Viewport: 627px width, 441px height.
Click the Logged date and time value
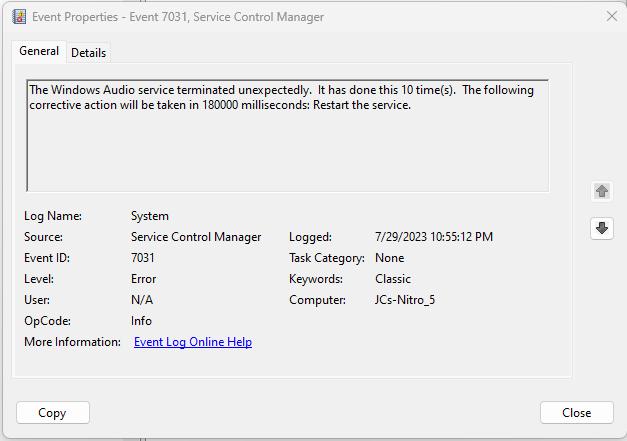coord(433,237)
